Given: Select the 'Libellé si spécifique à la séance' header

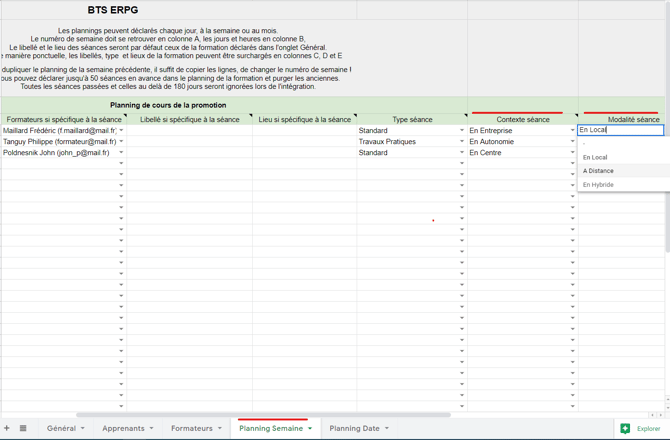Looking at the screenshot, I should click(x=189, y=119).
